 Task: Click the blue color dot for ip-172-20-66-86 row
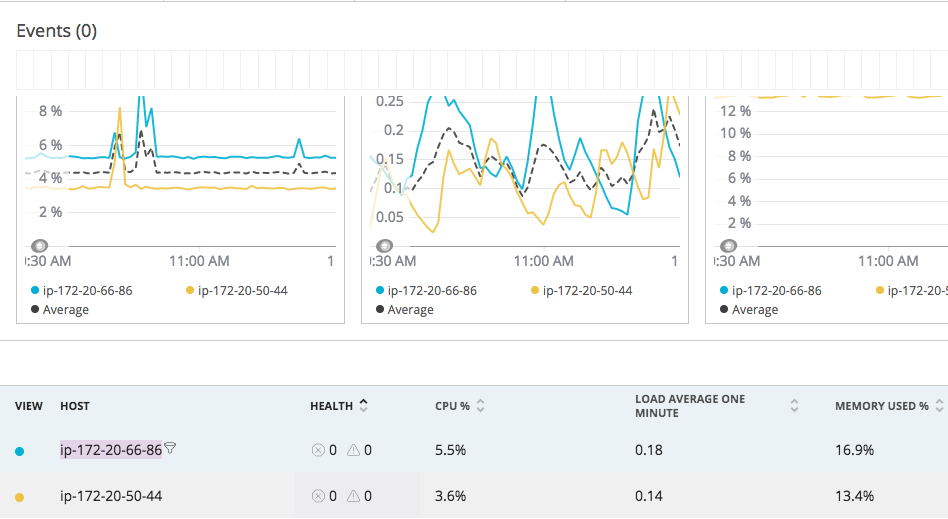(x=19, y=451)
